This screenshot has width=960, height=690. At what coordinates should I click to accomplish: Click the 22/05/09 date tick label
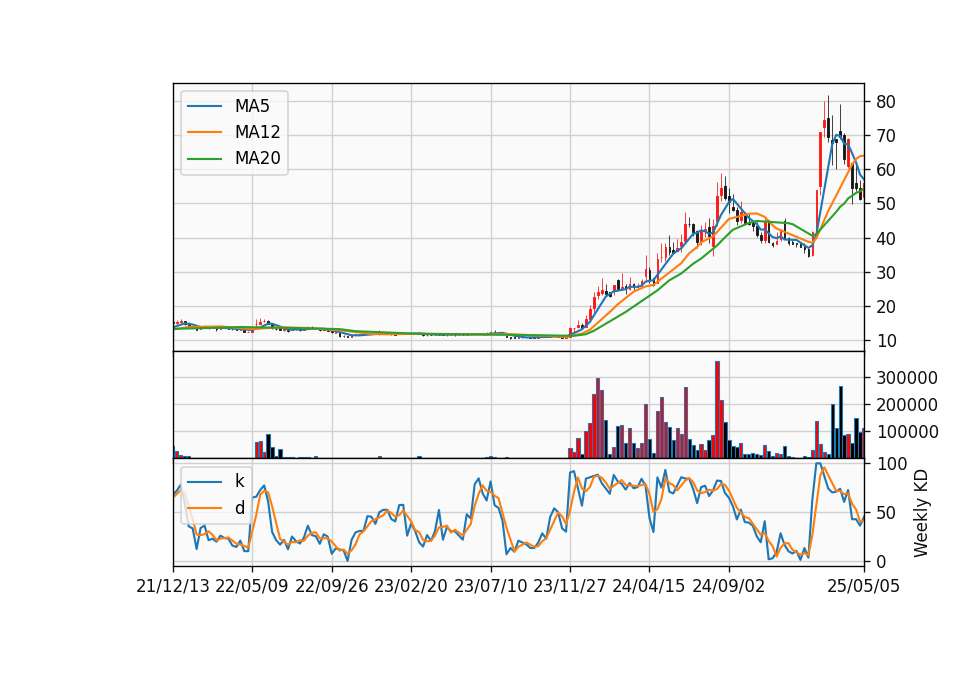click(252, 587)
